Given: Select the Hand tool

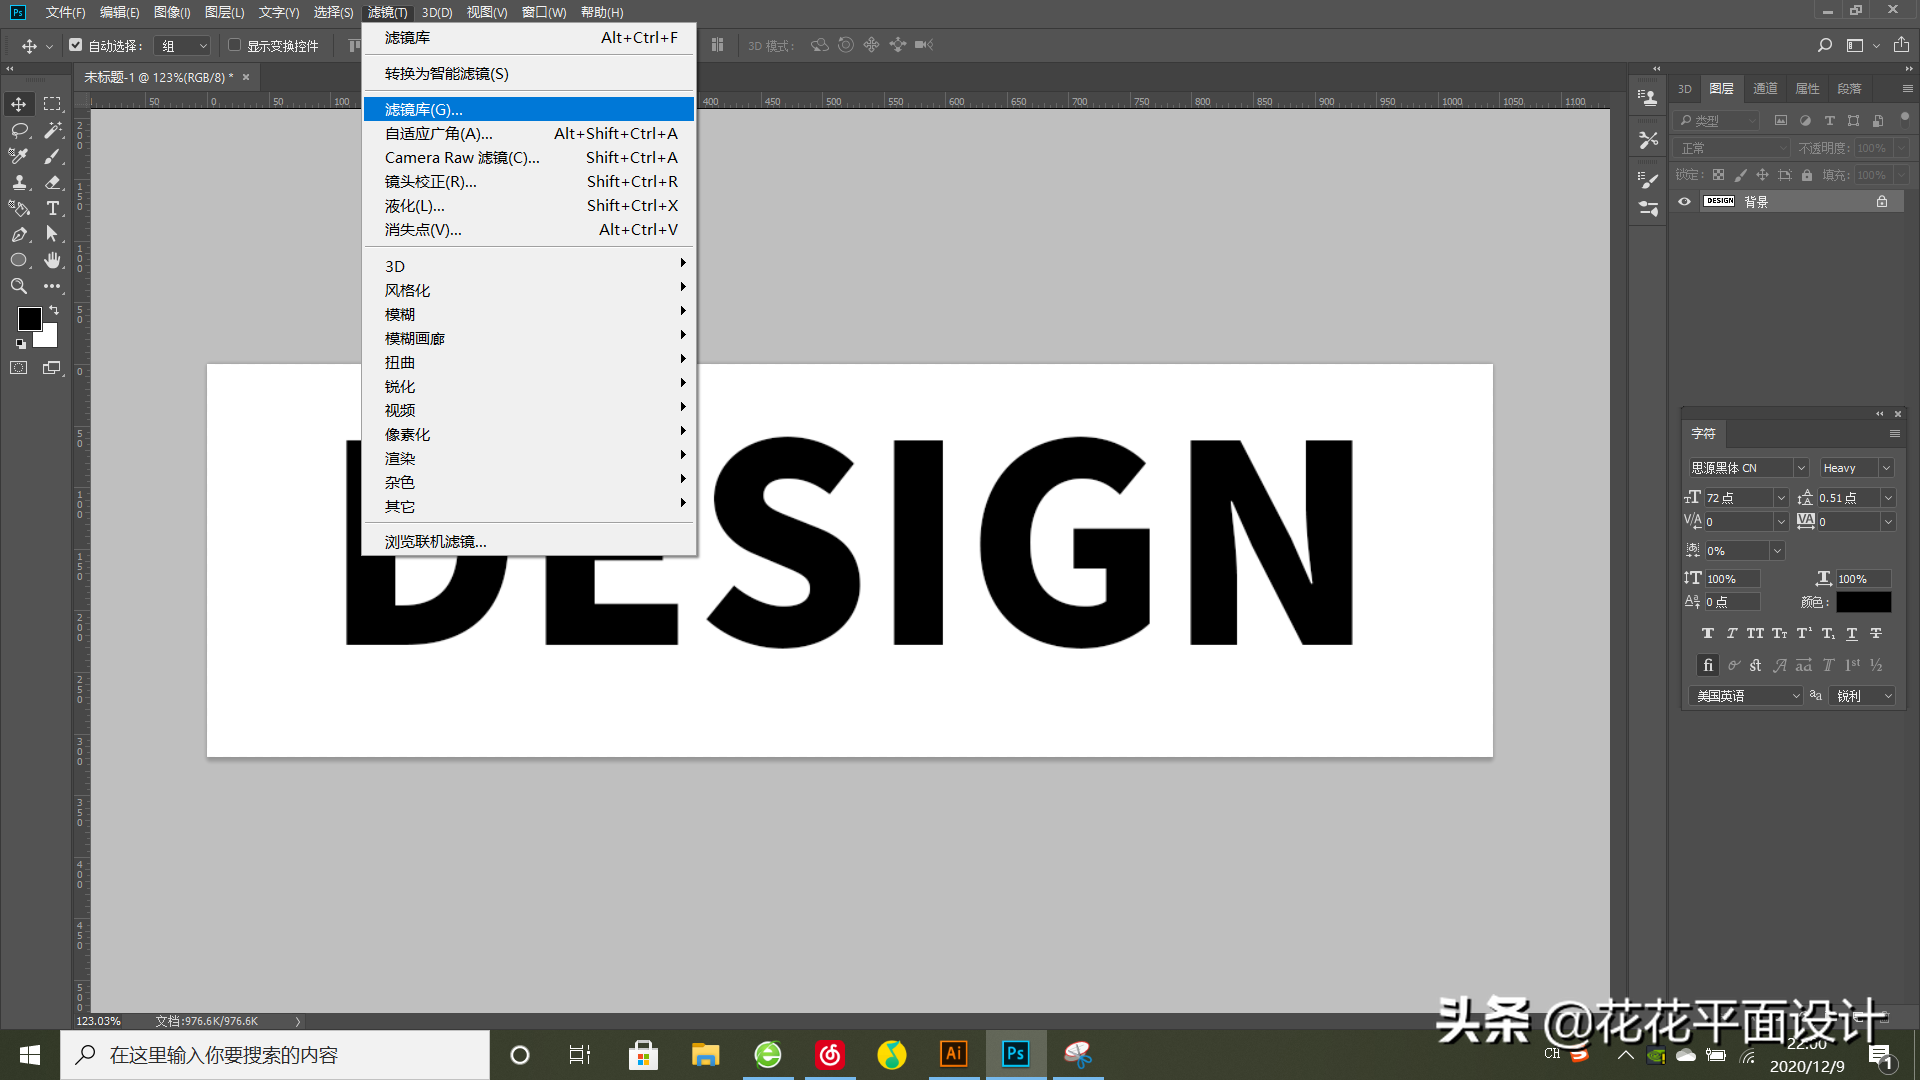Looking at the screenshot, I should [53, 260].
